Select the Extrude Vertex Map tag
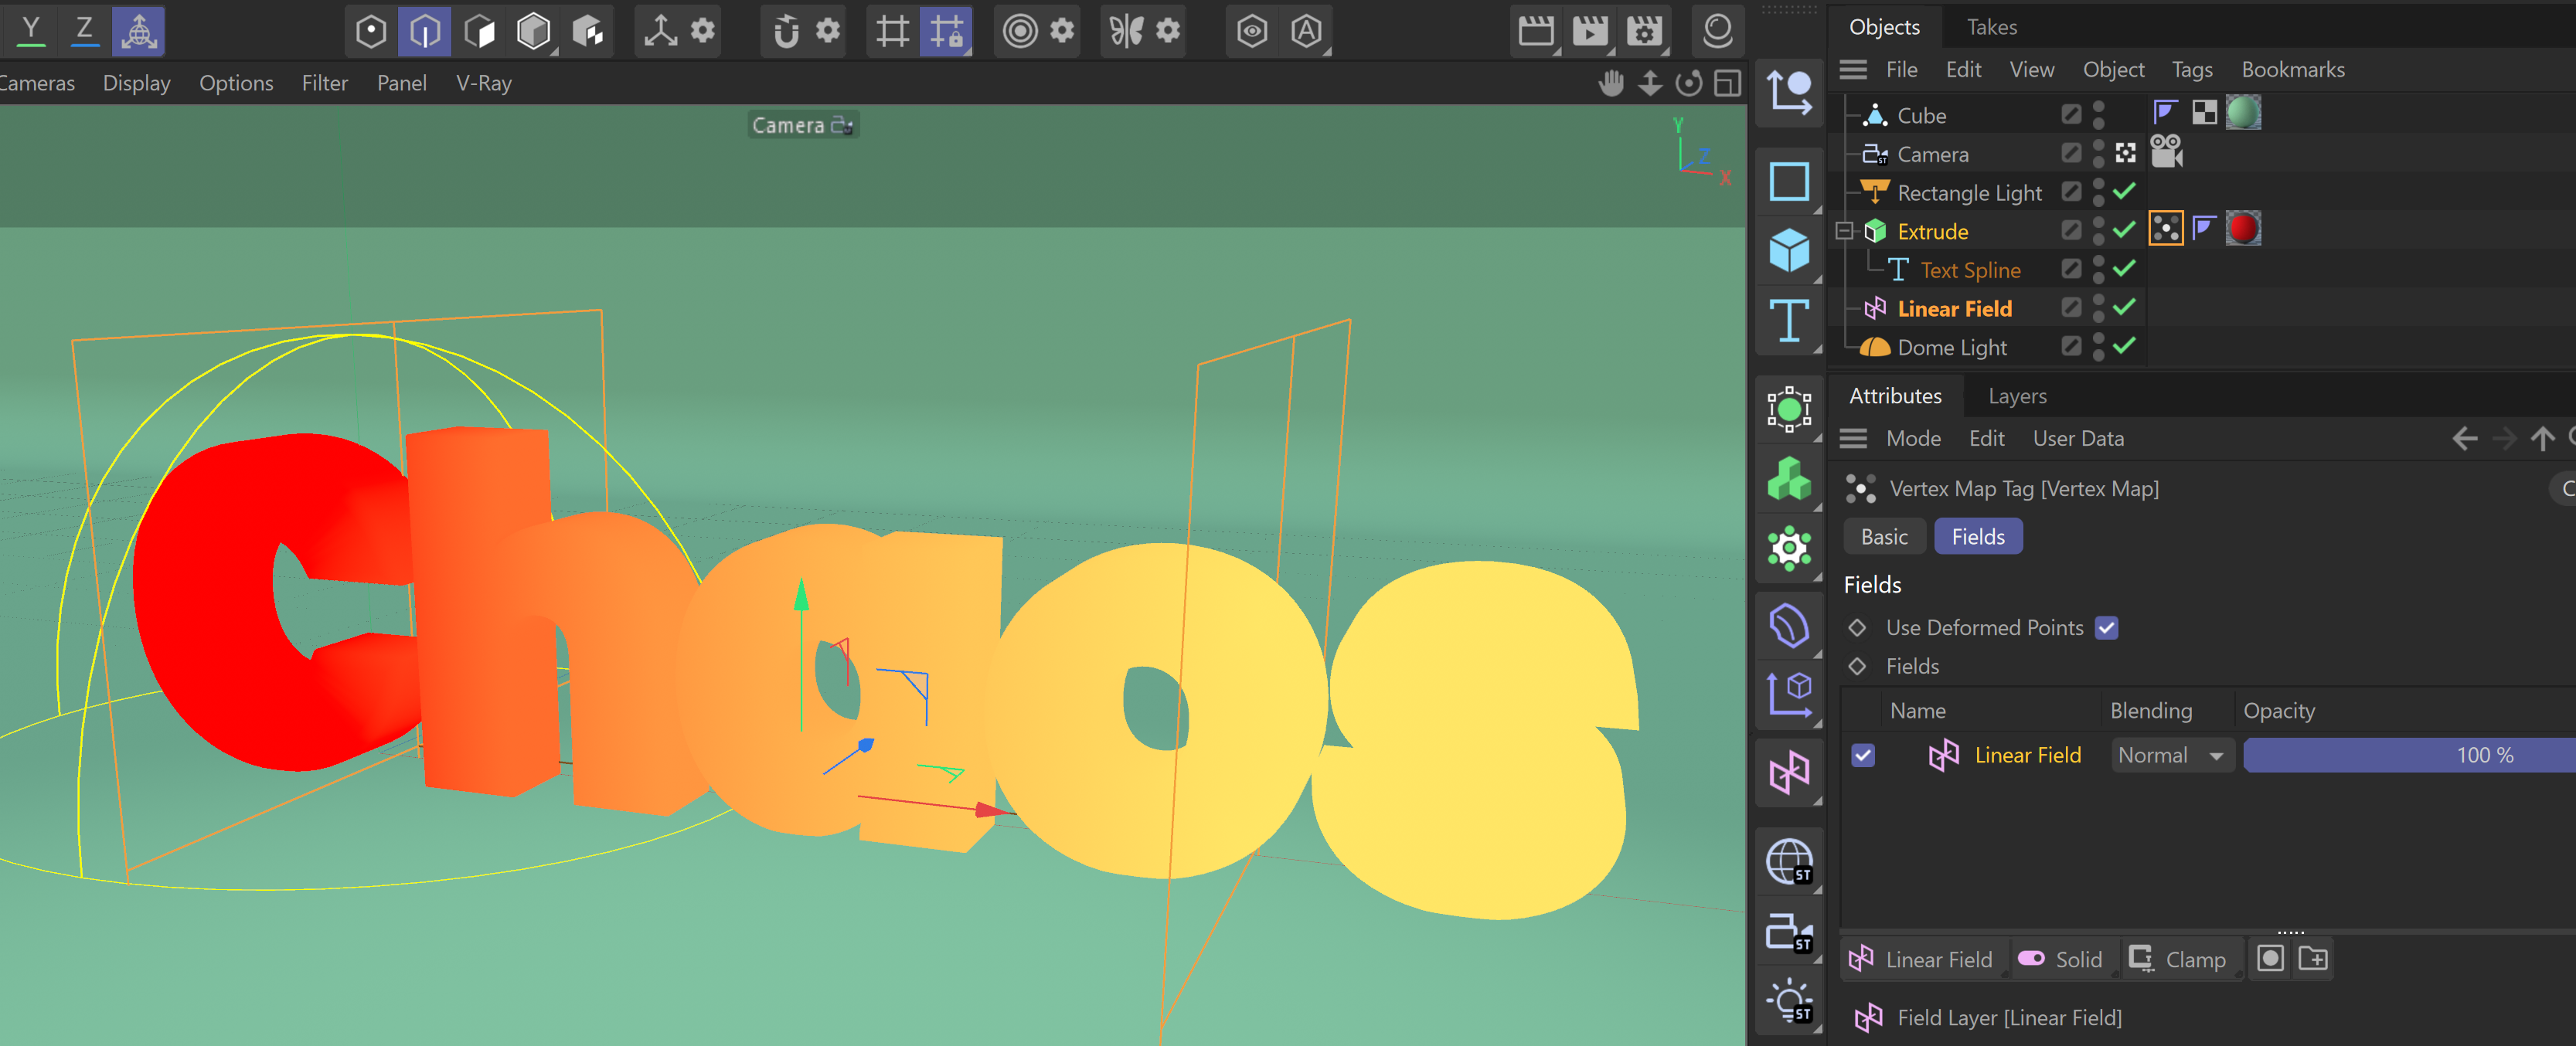The height and width of the screenshot is (1046, 2576). (2166, 229)
